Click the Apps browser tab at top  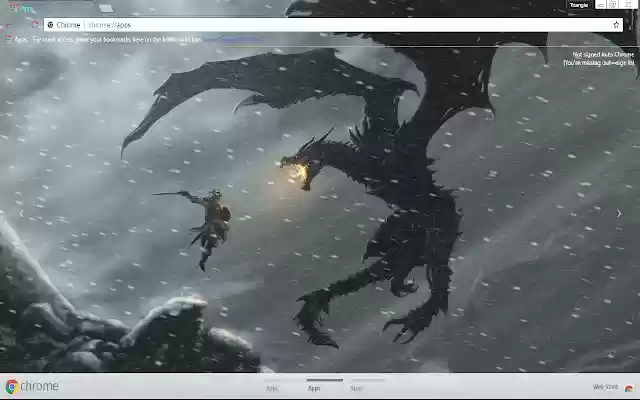click(49, 8)
